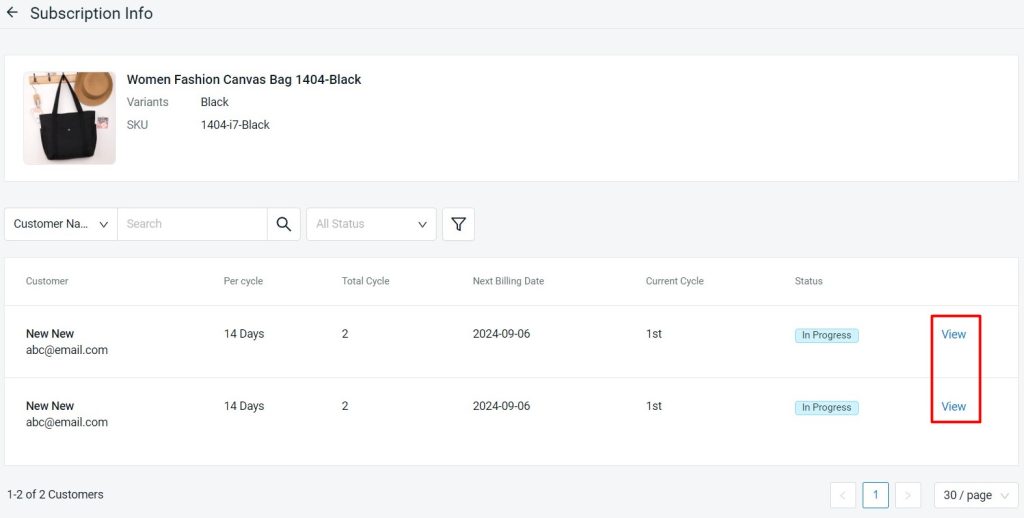Click the SKU label
1024x518 pixels.
[x=137, y=125]
